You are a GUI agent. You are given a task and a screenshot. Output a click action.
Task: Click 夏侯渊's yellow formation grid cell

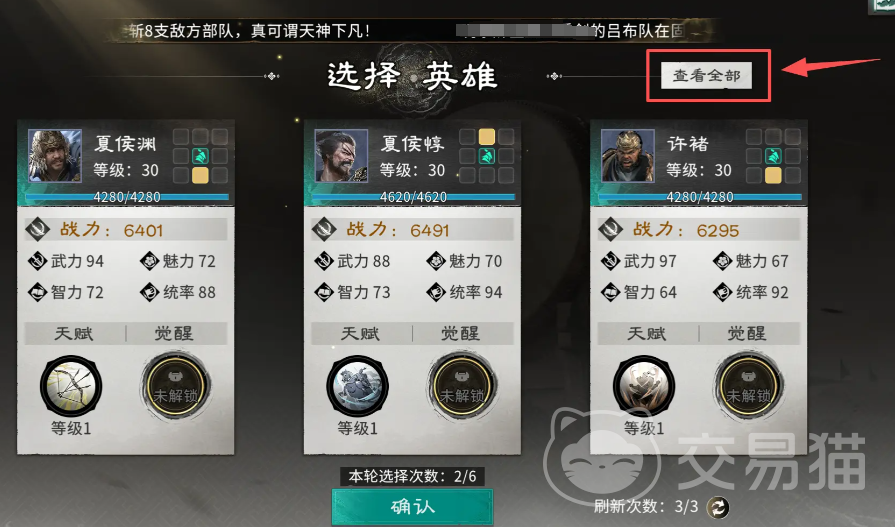coord(200,175)
